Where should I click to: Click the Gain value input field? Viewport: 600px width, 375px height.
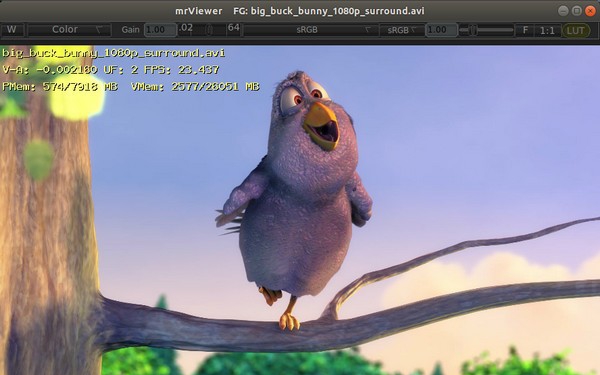point(160,30)
